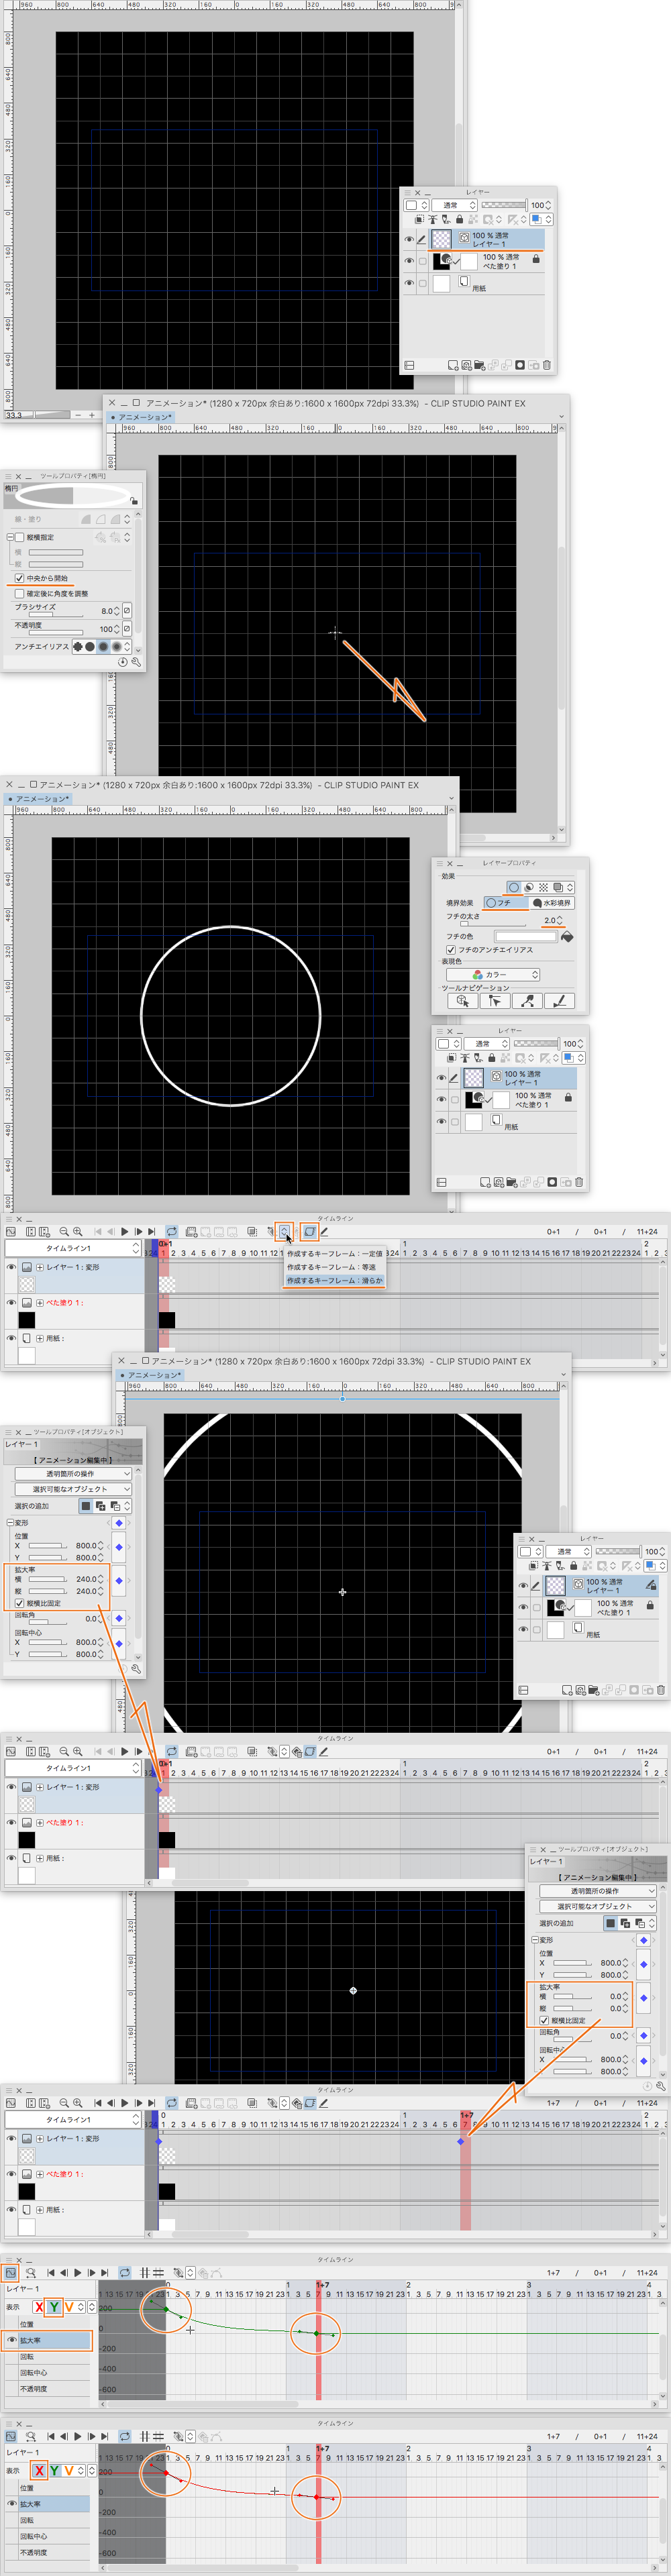
Task: Click the wrench icon in ellipse Tool Property panel
Action: [136, 662]
